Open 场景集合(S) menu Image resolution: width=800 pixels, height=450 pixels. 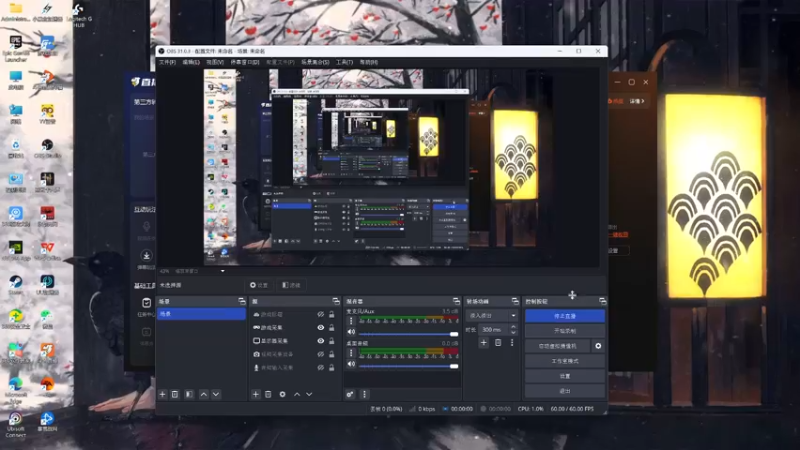click(x=315, y=62)
